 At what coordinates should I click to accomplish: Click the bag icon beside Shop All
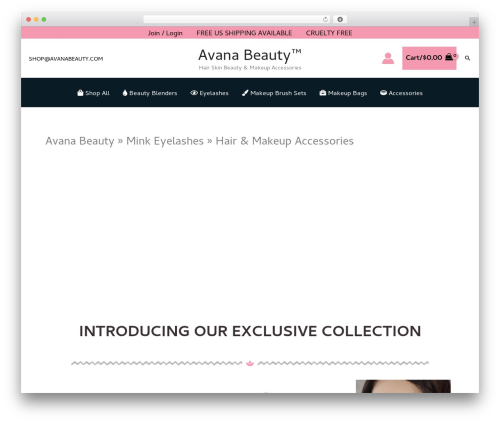[x=80, y=93]
